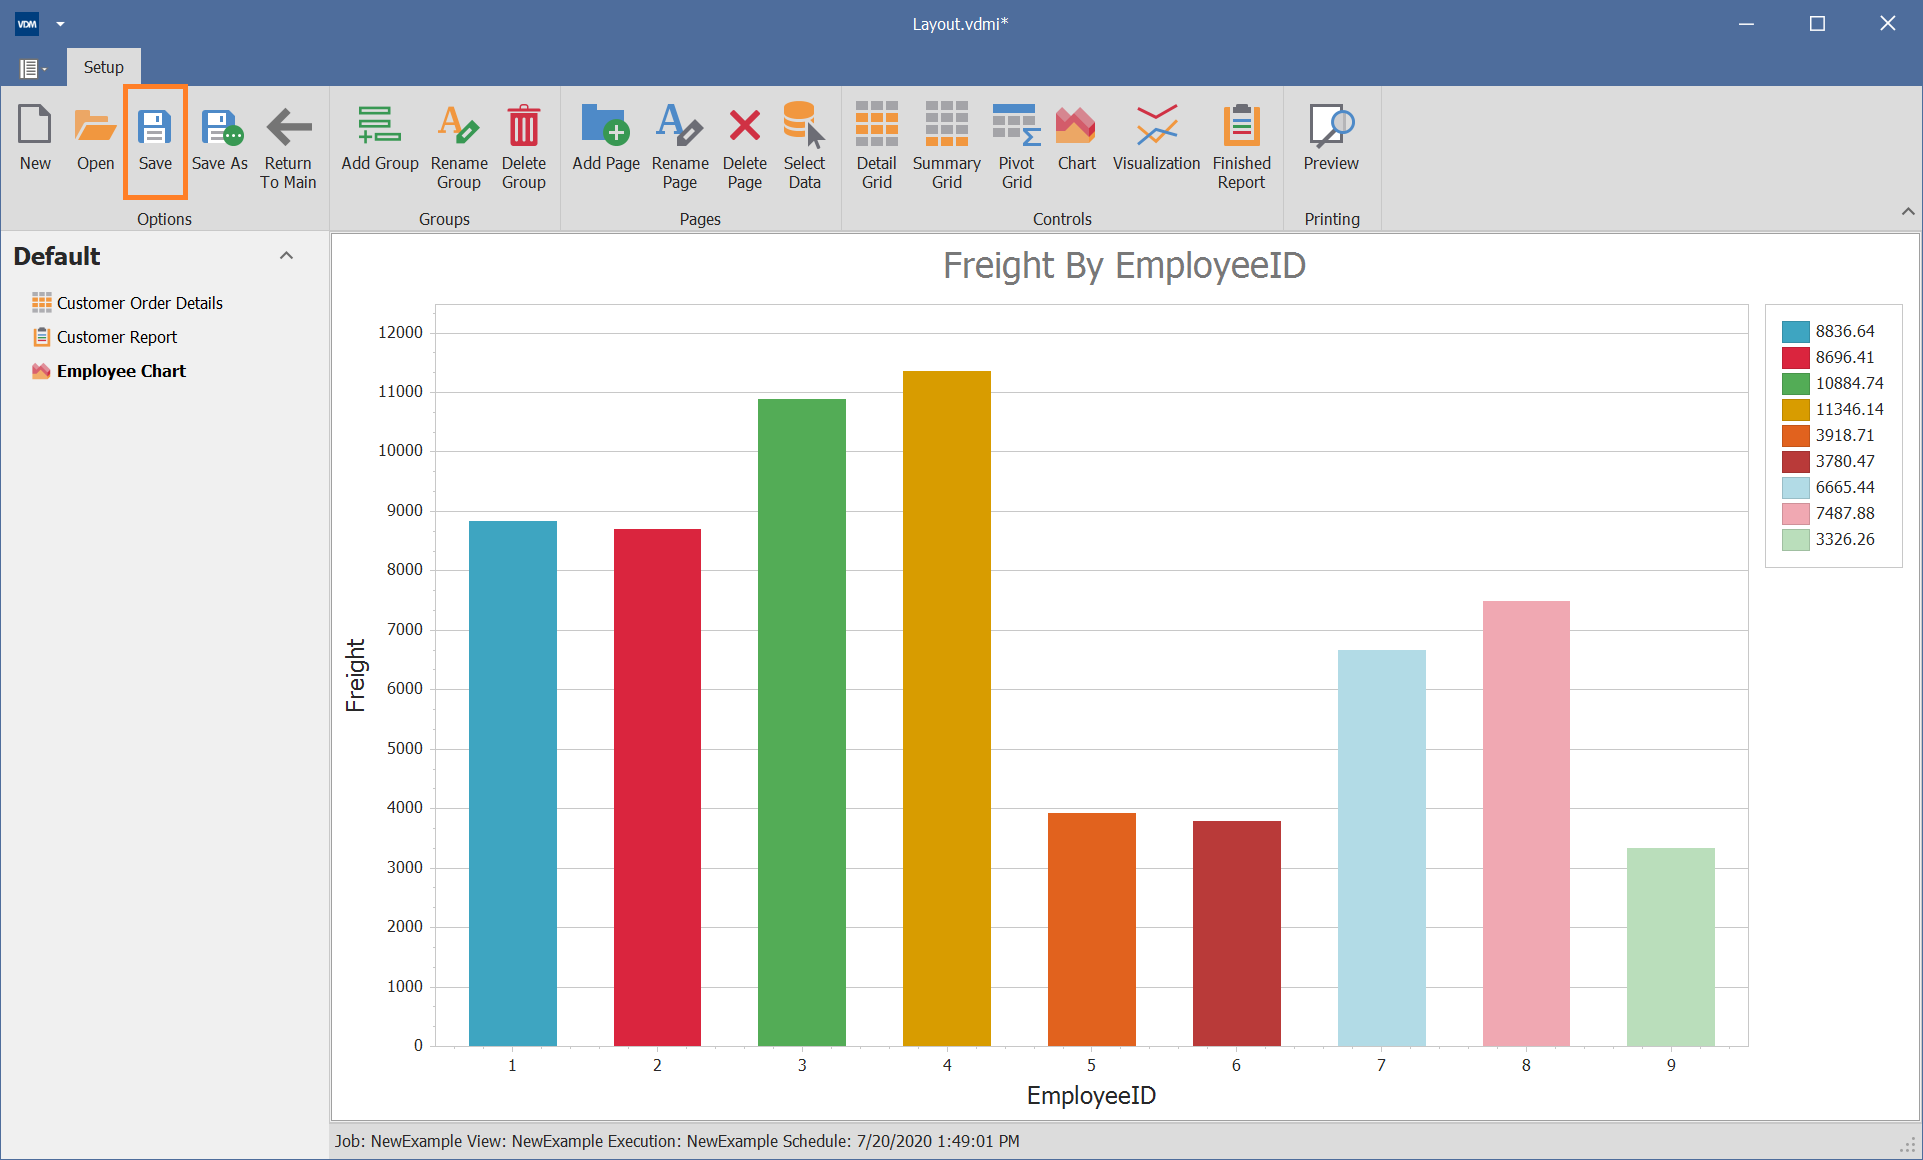Open Print Preview
Screen dimensions: 1923x1160
1331,140
